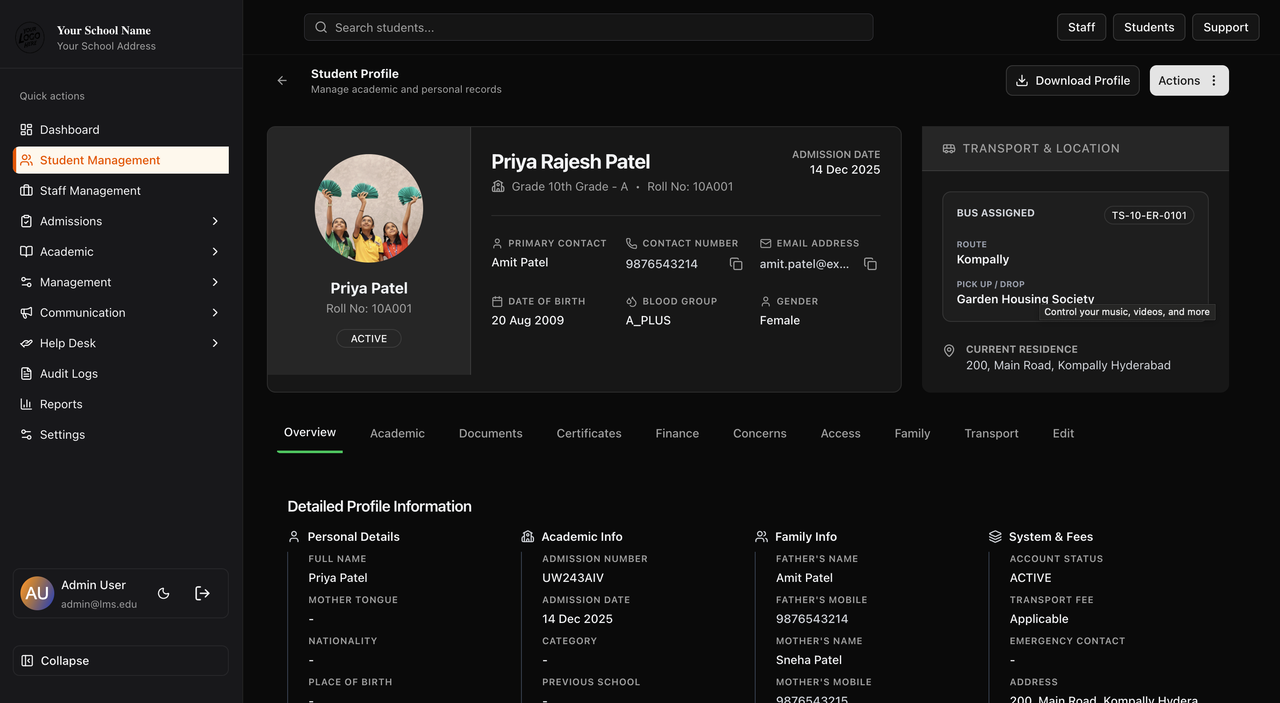Viewport: 1280px width, 703px height.
Task: Click Priya Patel's profile photo
Action: 369,208
